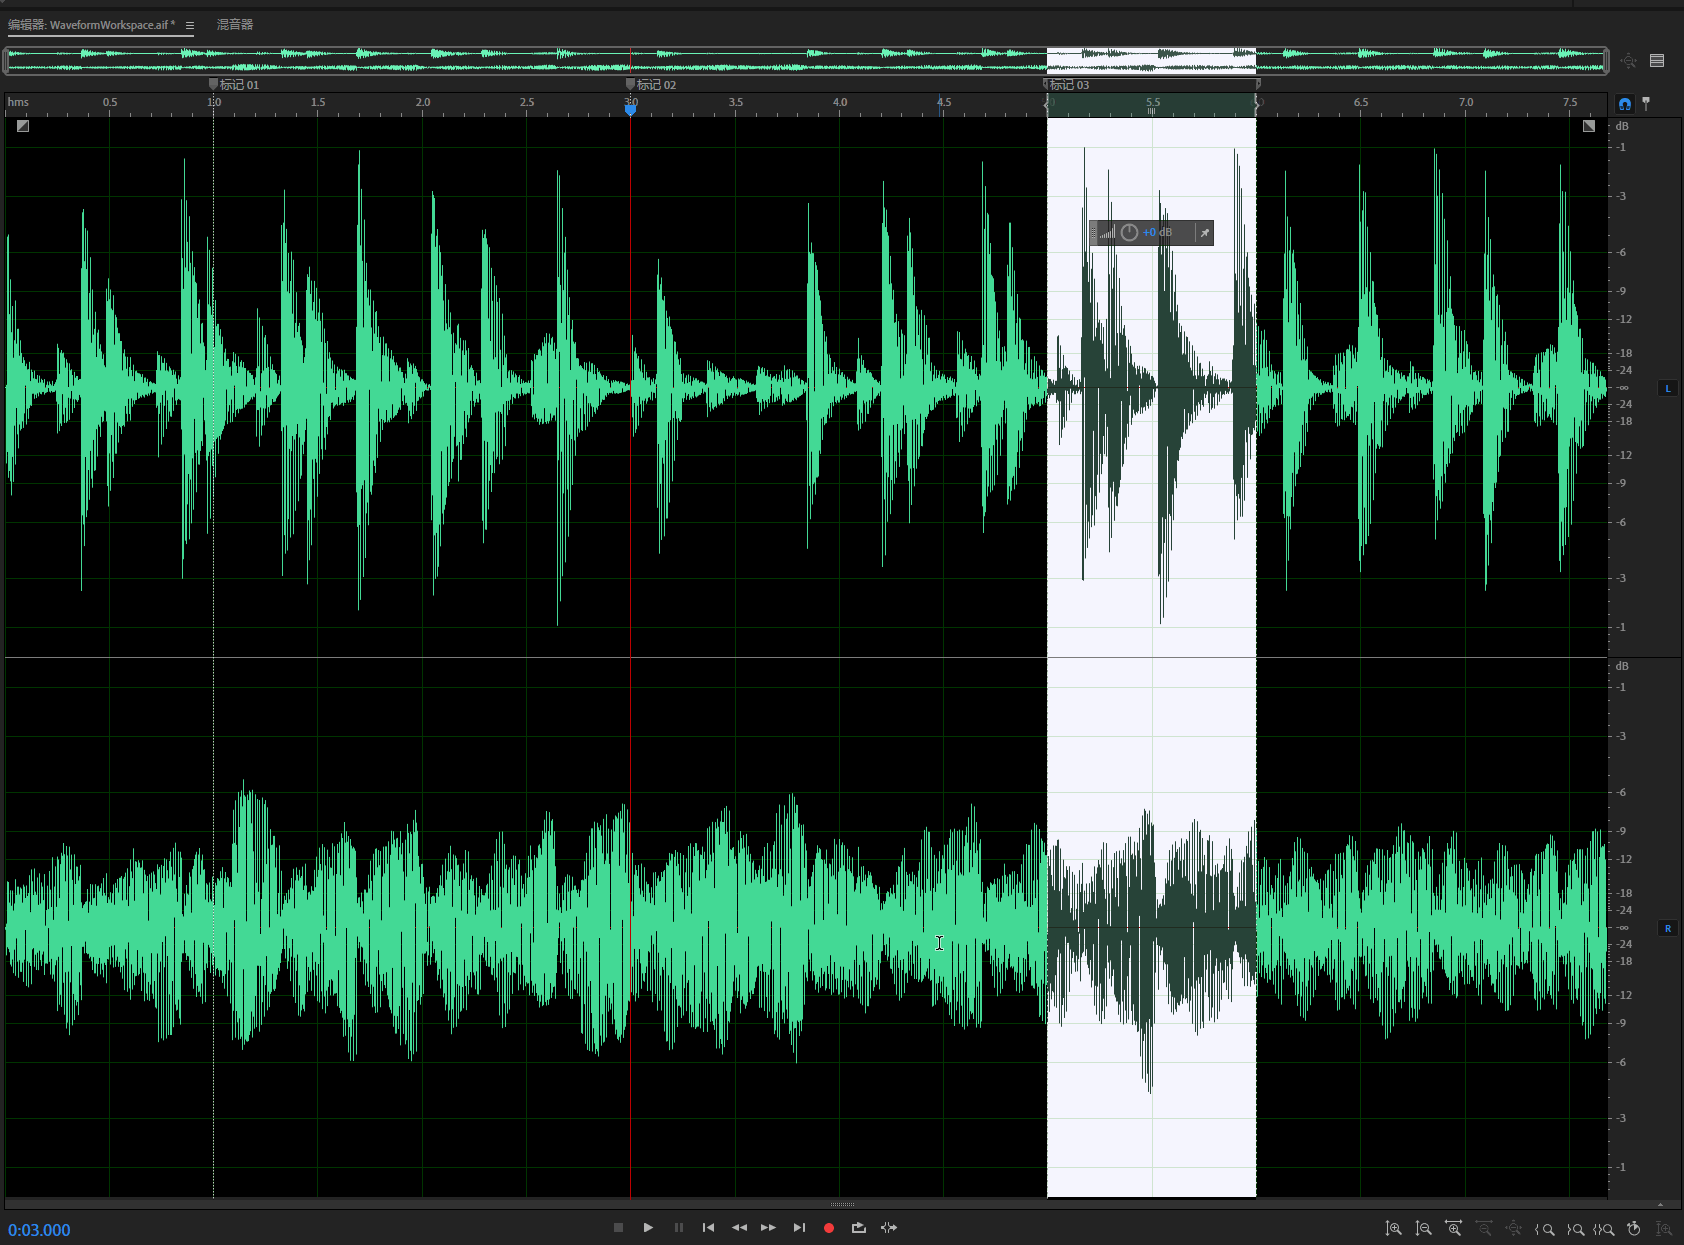Zoom in amplitude

(x=1393, y=1229)
